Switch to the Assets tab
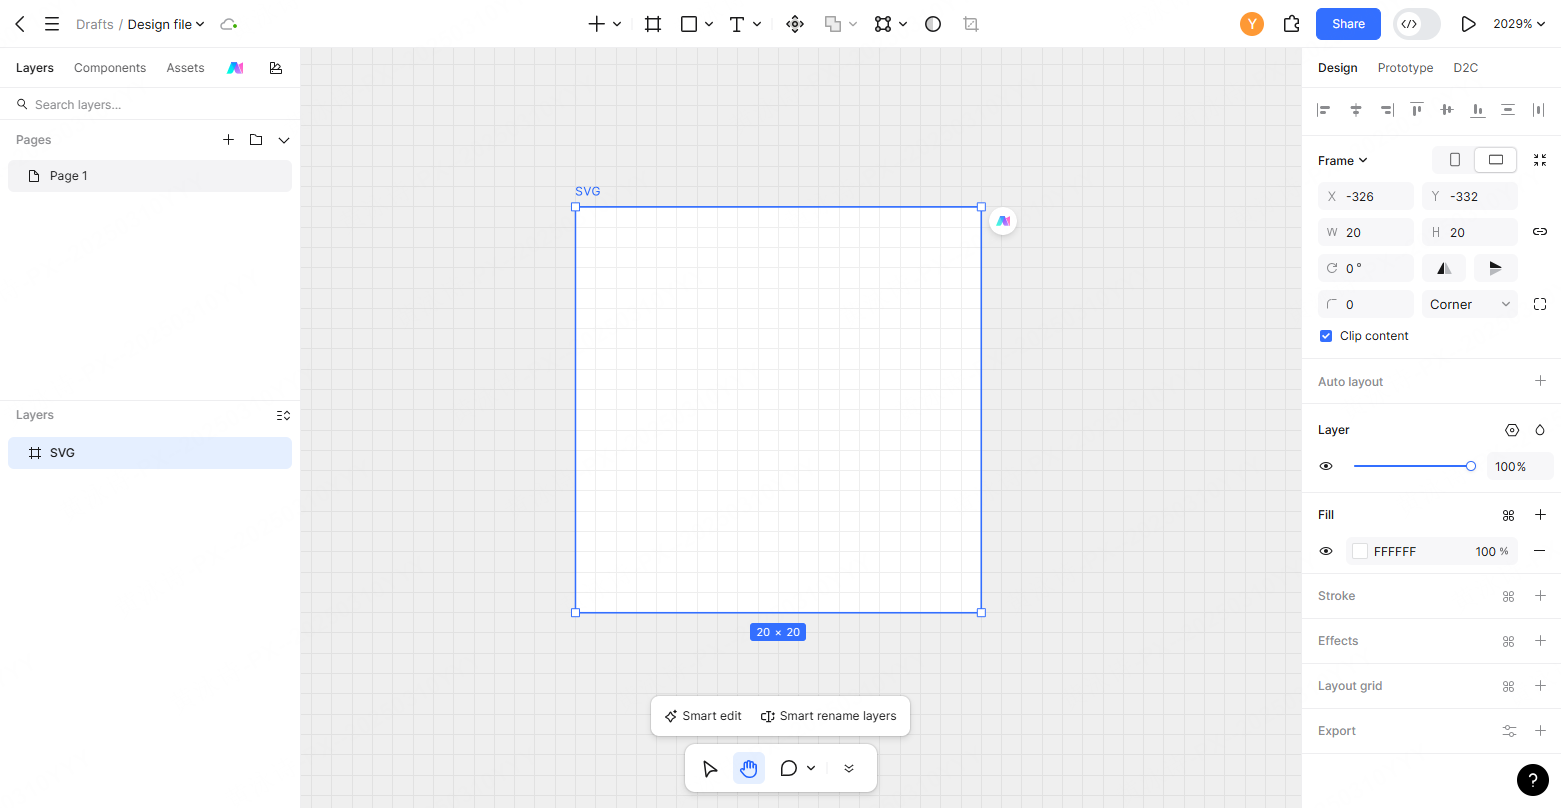Image resolution: width=1561 pixels, height=808 pixels. [185, 68]
